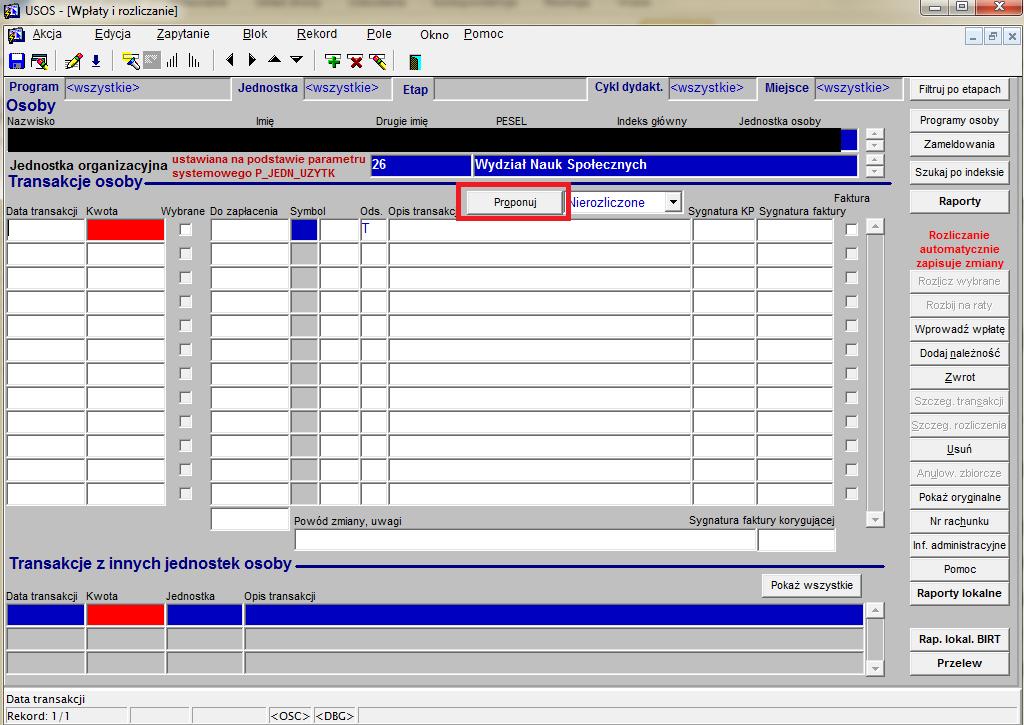Click unit code field showing 26
The width and height of the screenshot is (1024, 725).
click(421, 166)
